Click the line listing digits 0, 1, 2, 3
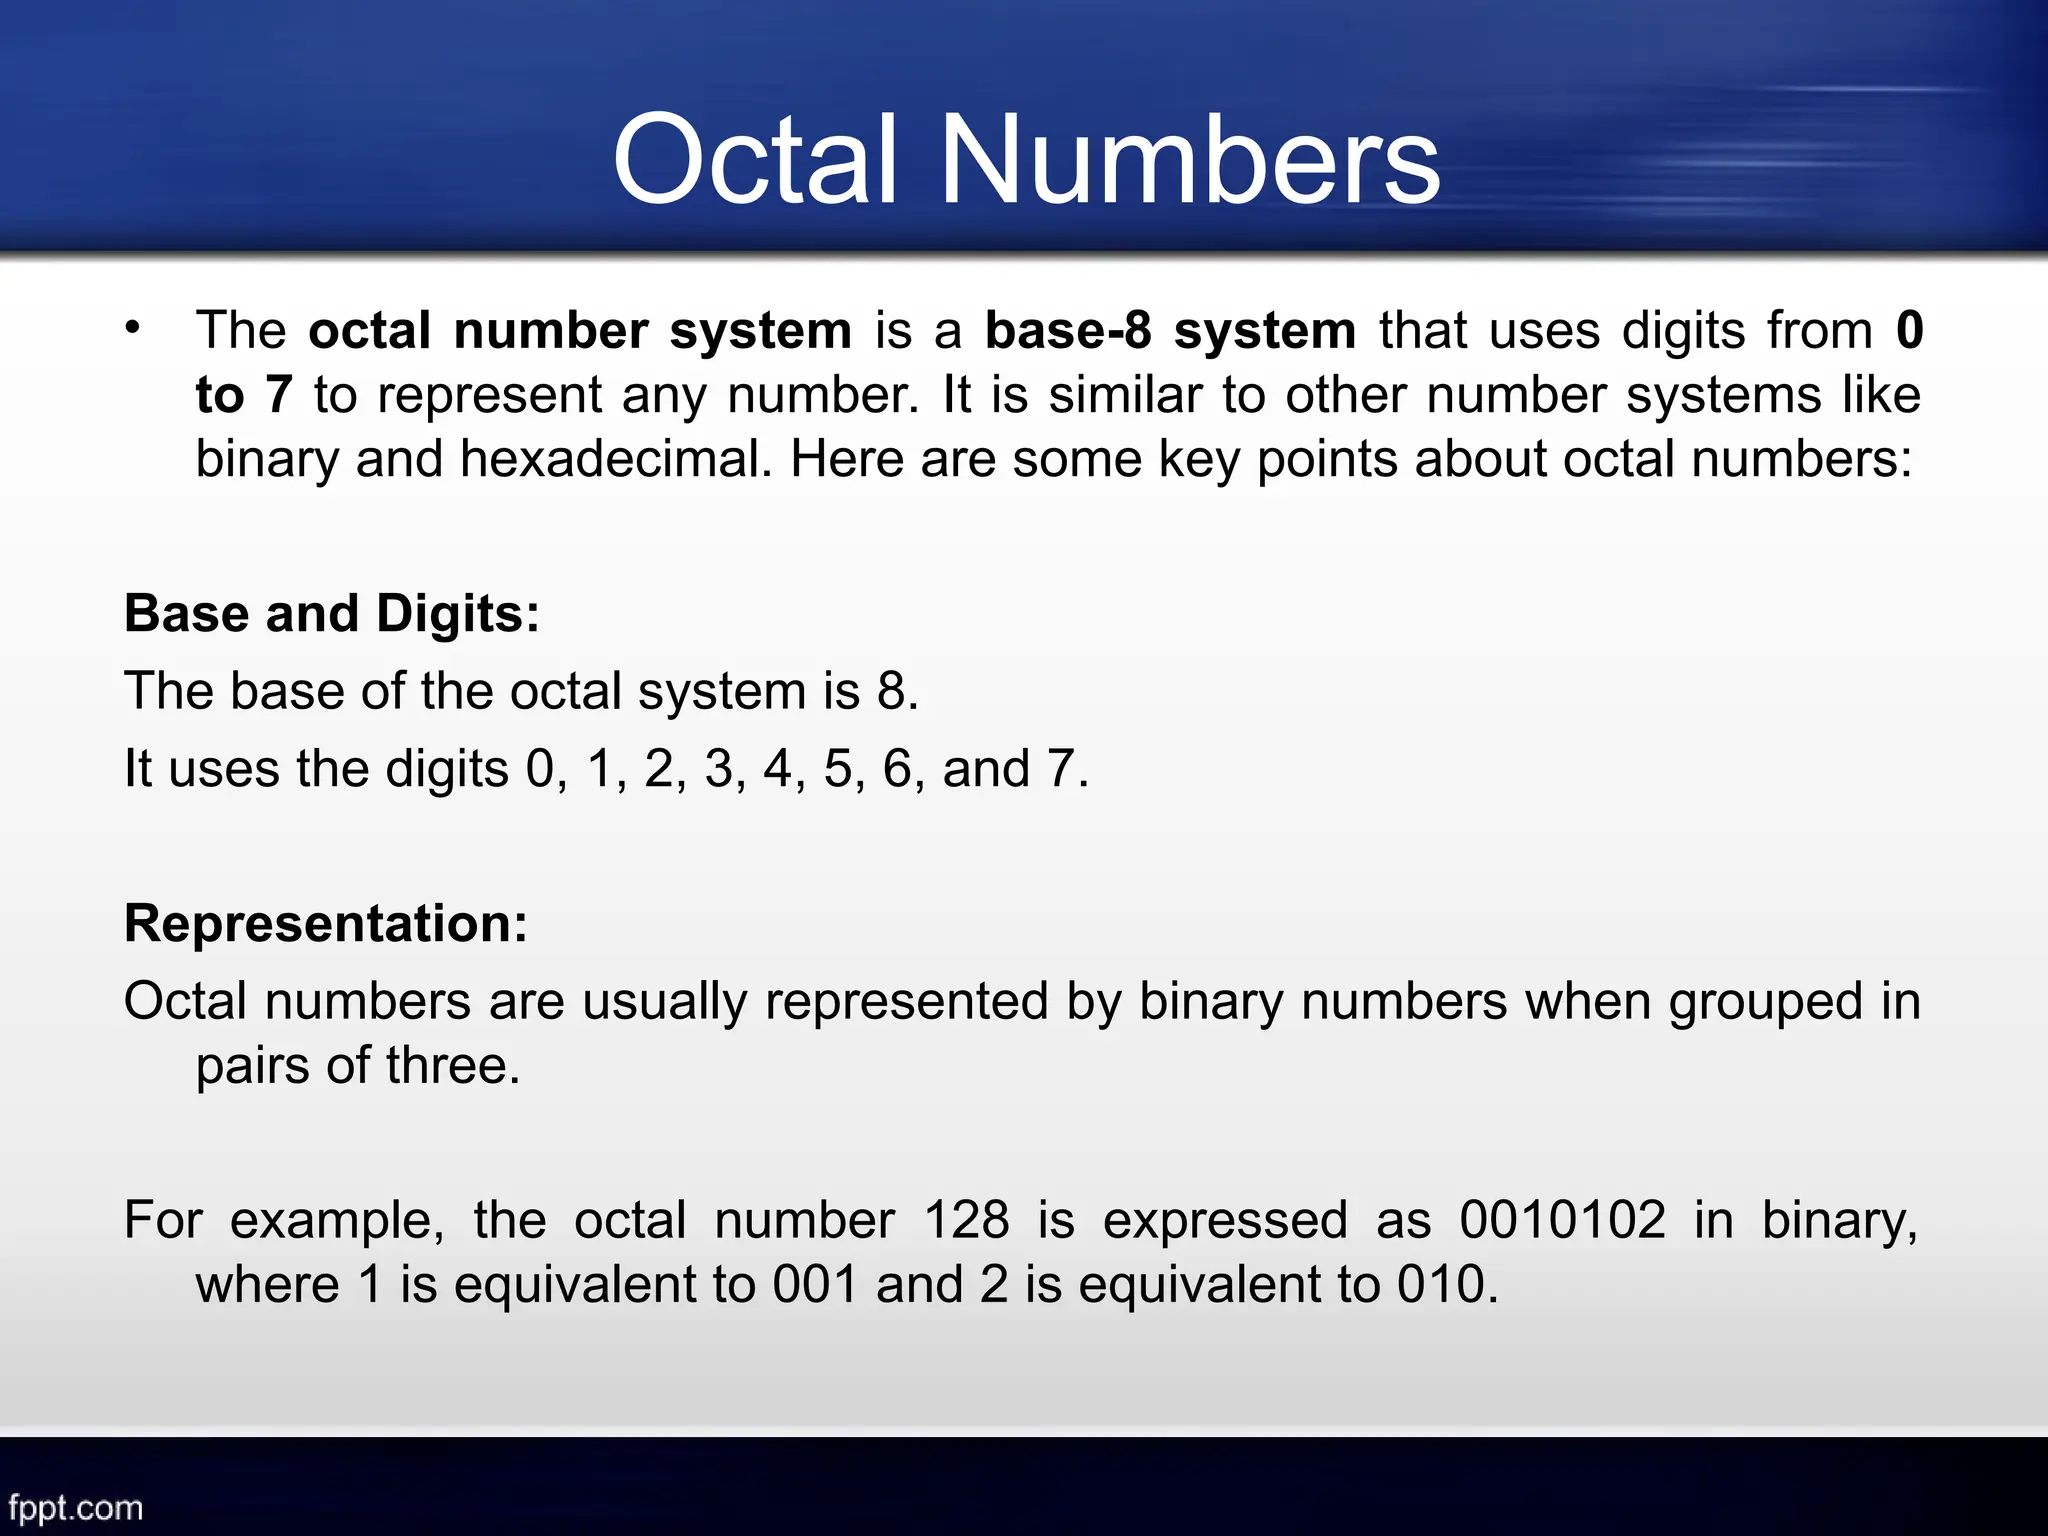The image size is (2048, 1536). pos(606,769)
